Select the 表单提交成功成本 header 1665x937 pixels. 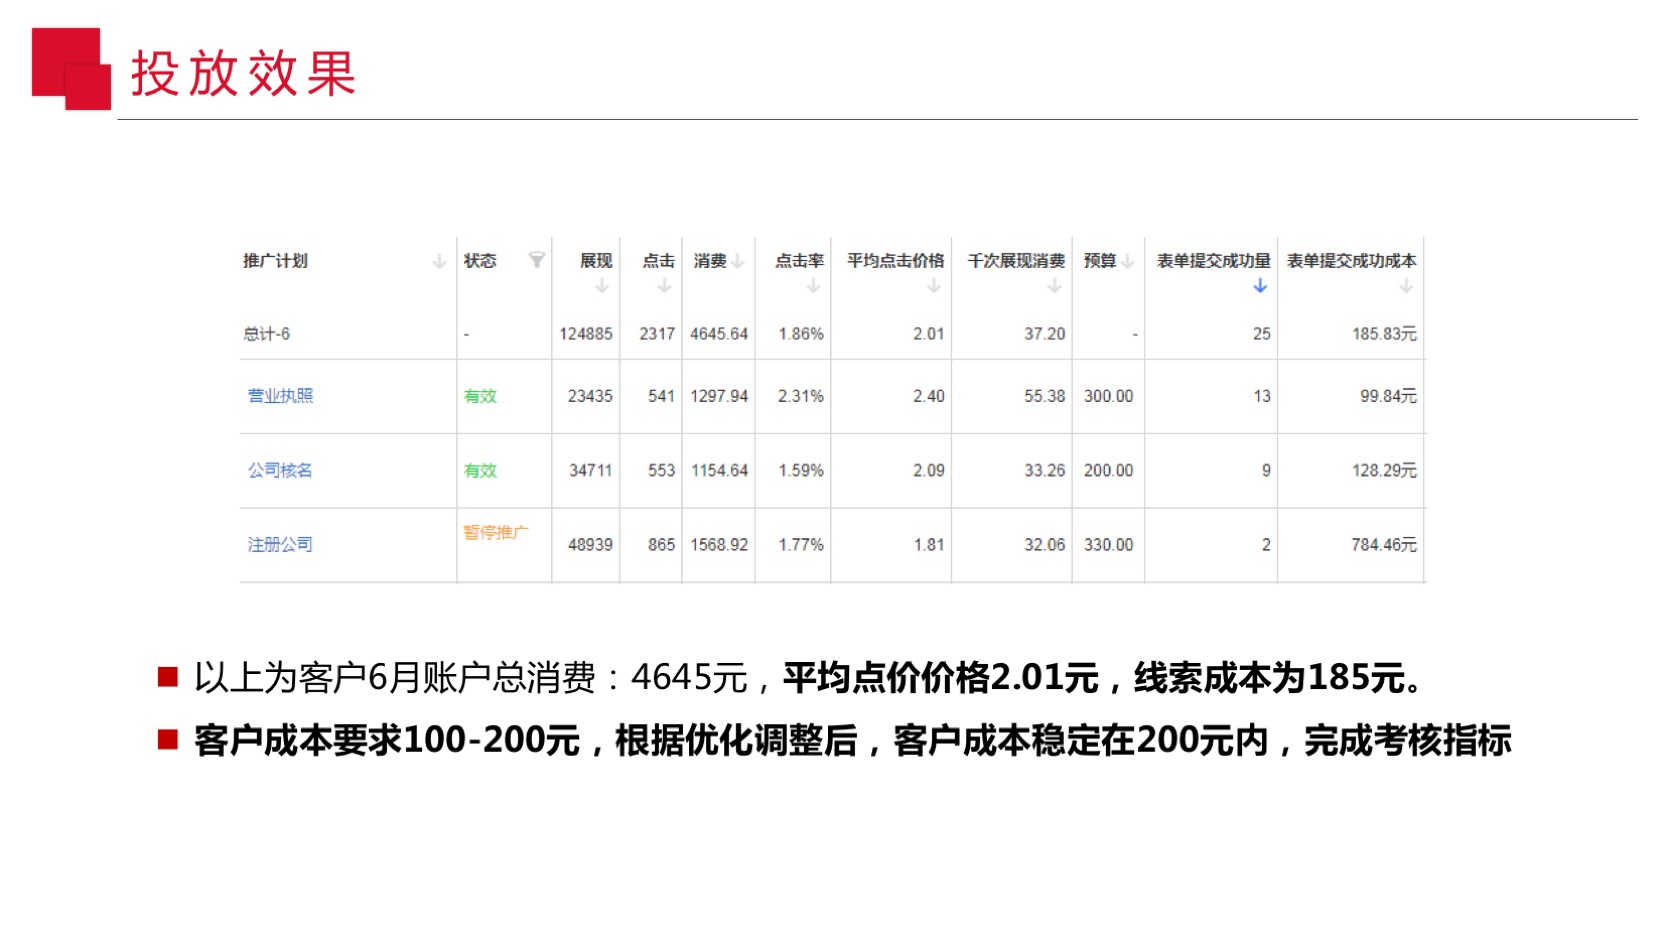1351,261
